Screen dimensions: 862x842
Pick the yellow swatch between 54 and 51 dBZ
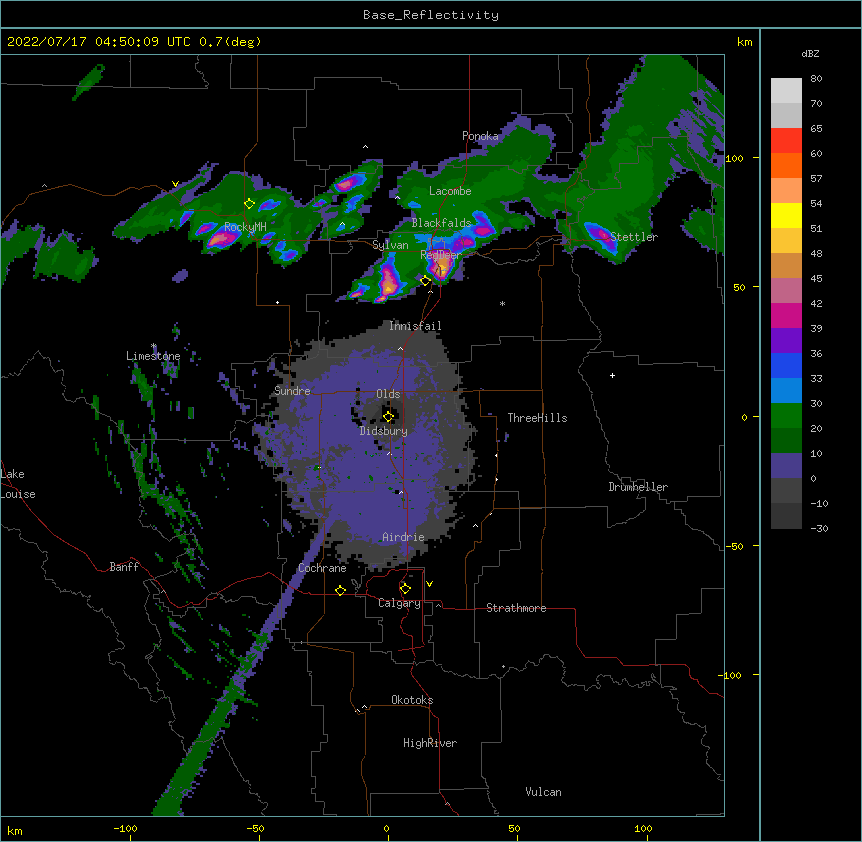pos(786,216)
